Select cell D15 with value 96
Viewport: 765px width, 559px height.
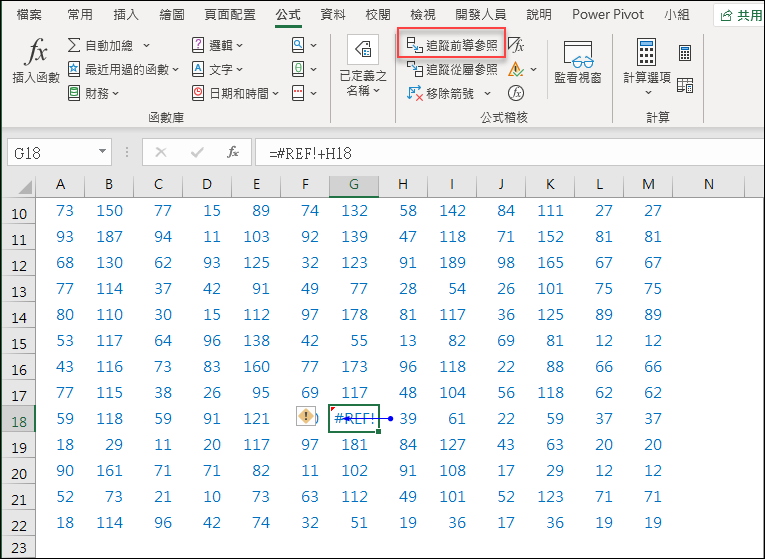click(x=207, y=340)
